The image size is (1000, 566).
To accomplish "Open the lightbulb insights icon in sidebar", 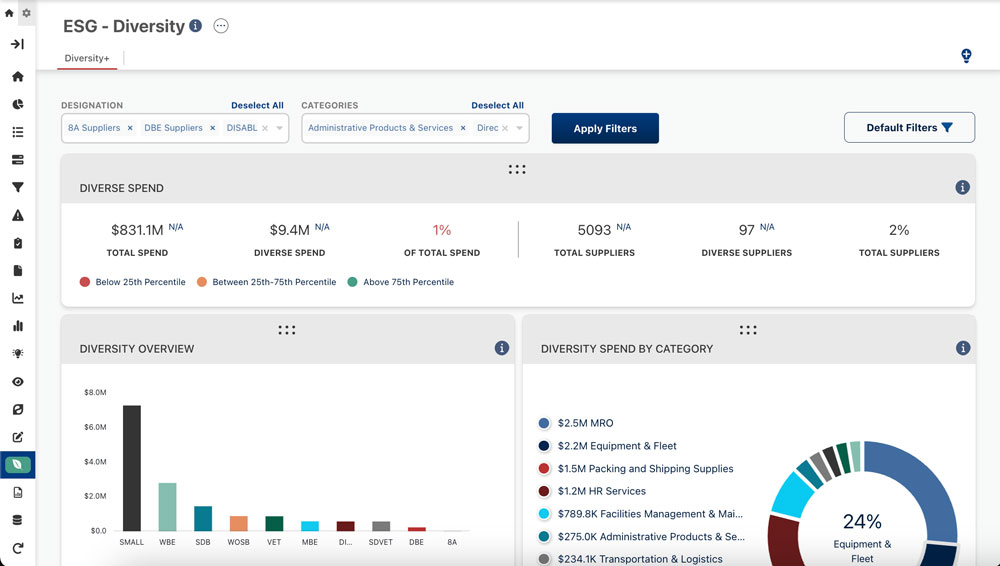I will [x=18, y=354].
